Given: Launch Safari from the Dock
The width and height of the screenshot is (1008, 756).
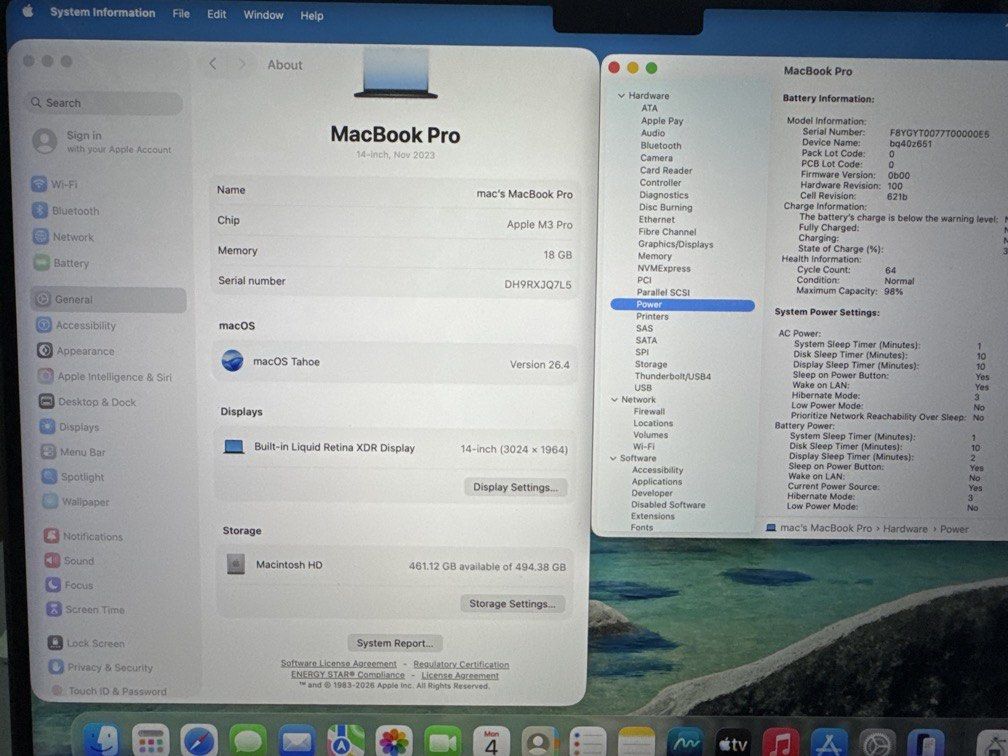Looking at the screenshot, I should pyautogui.click(x=199, y=742).
